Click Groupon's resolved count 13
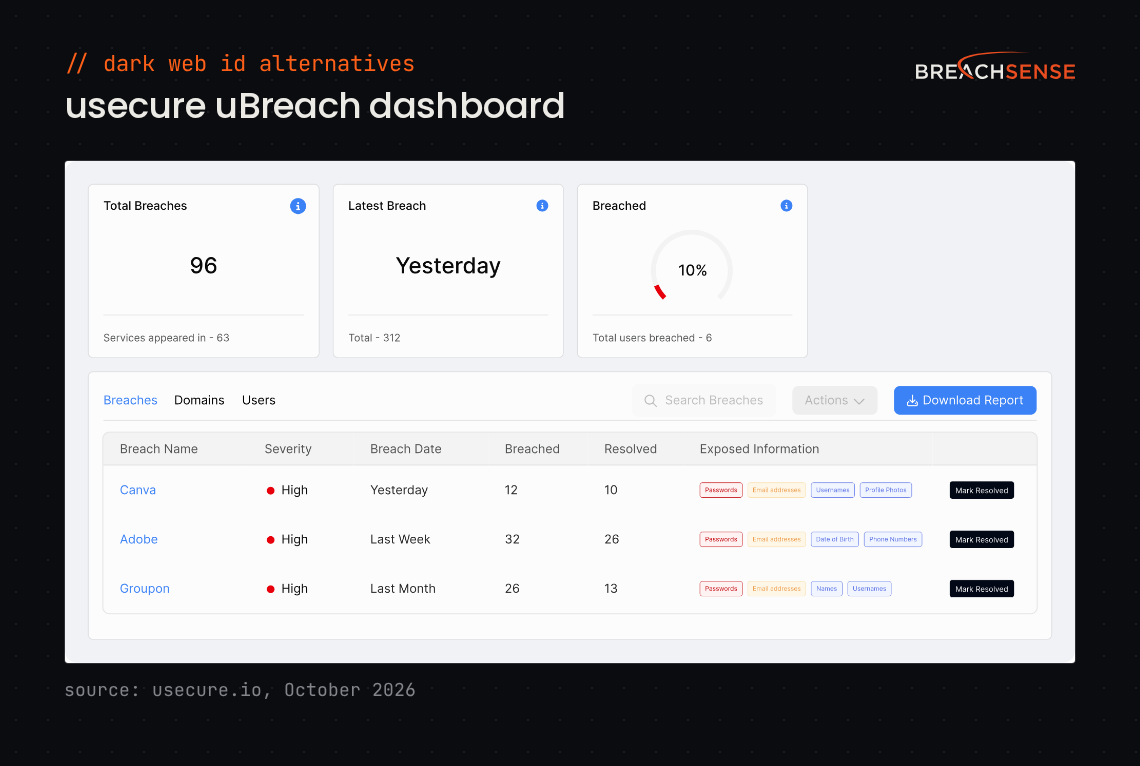 611,589
